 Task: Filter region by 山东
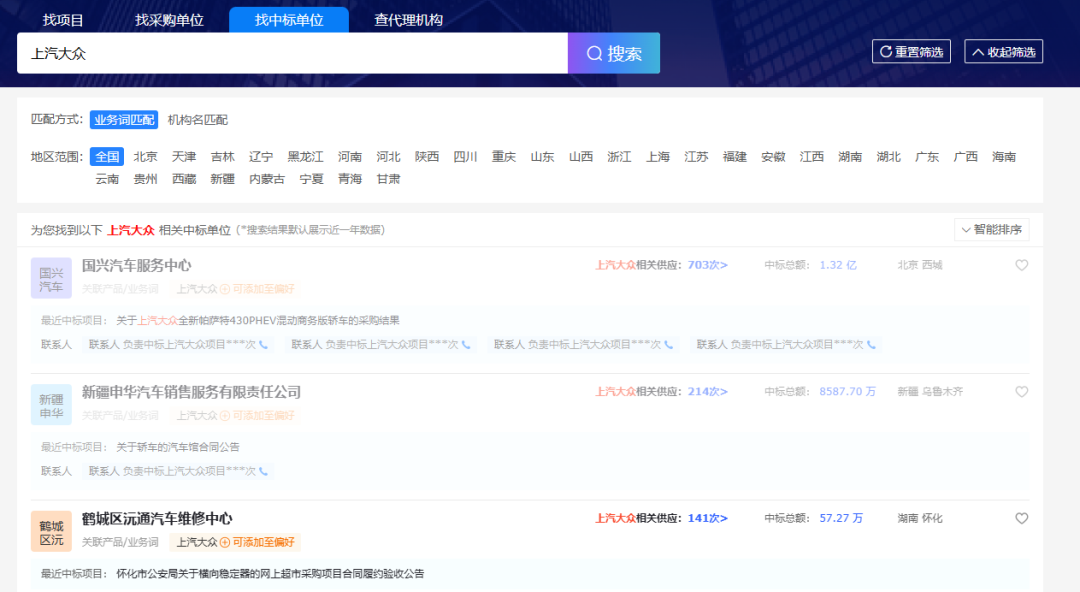(x=542, y=156)
